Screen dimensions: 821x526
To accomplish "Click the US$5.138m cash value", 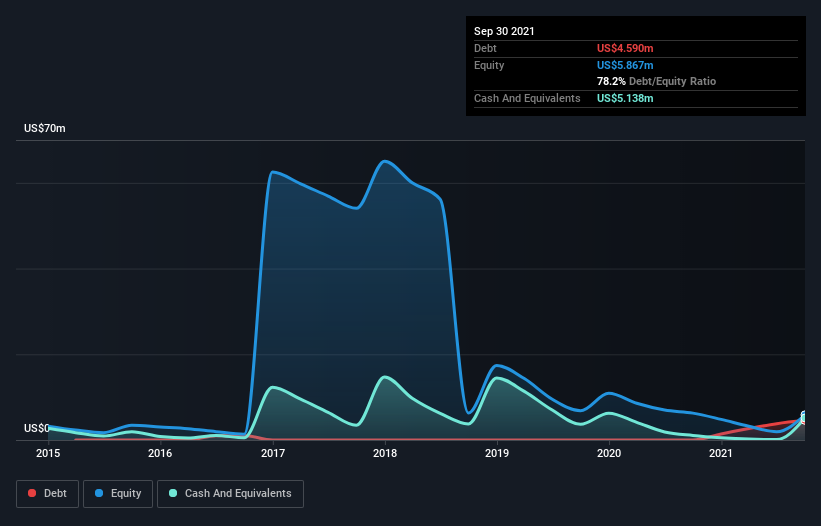I will pos(625,98).
